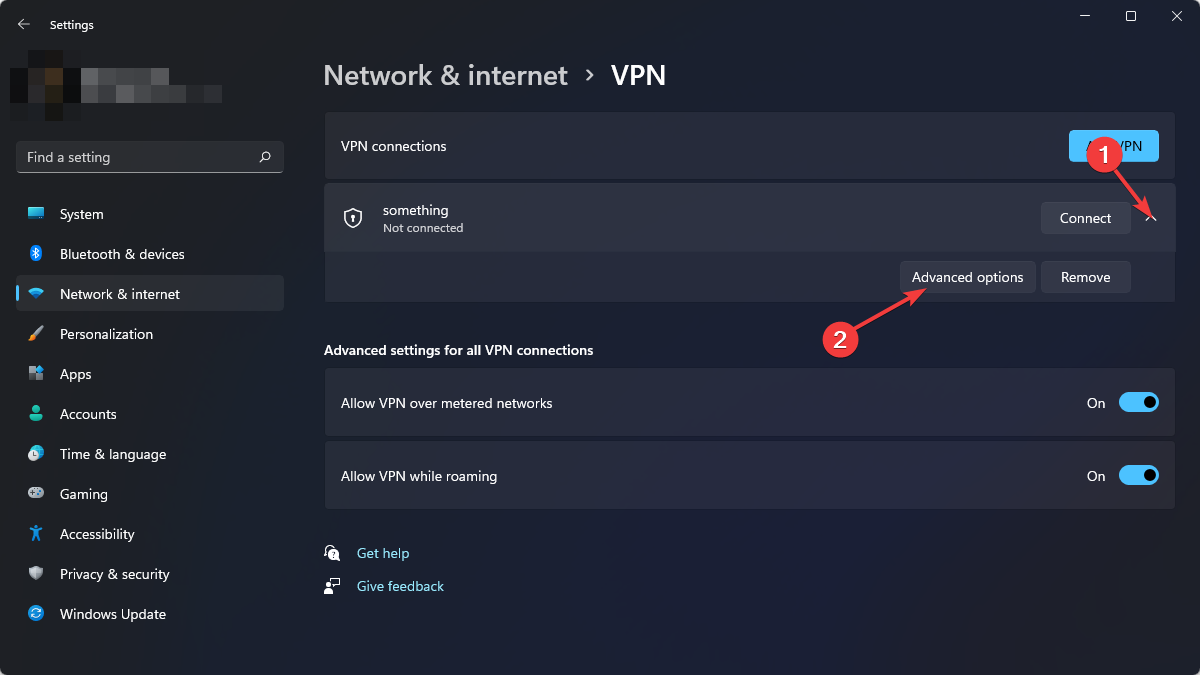Click the Personalization brush icon
Screen dimensions: 1200x675
pos(36,333)
